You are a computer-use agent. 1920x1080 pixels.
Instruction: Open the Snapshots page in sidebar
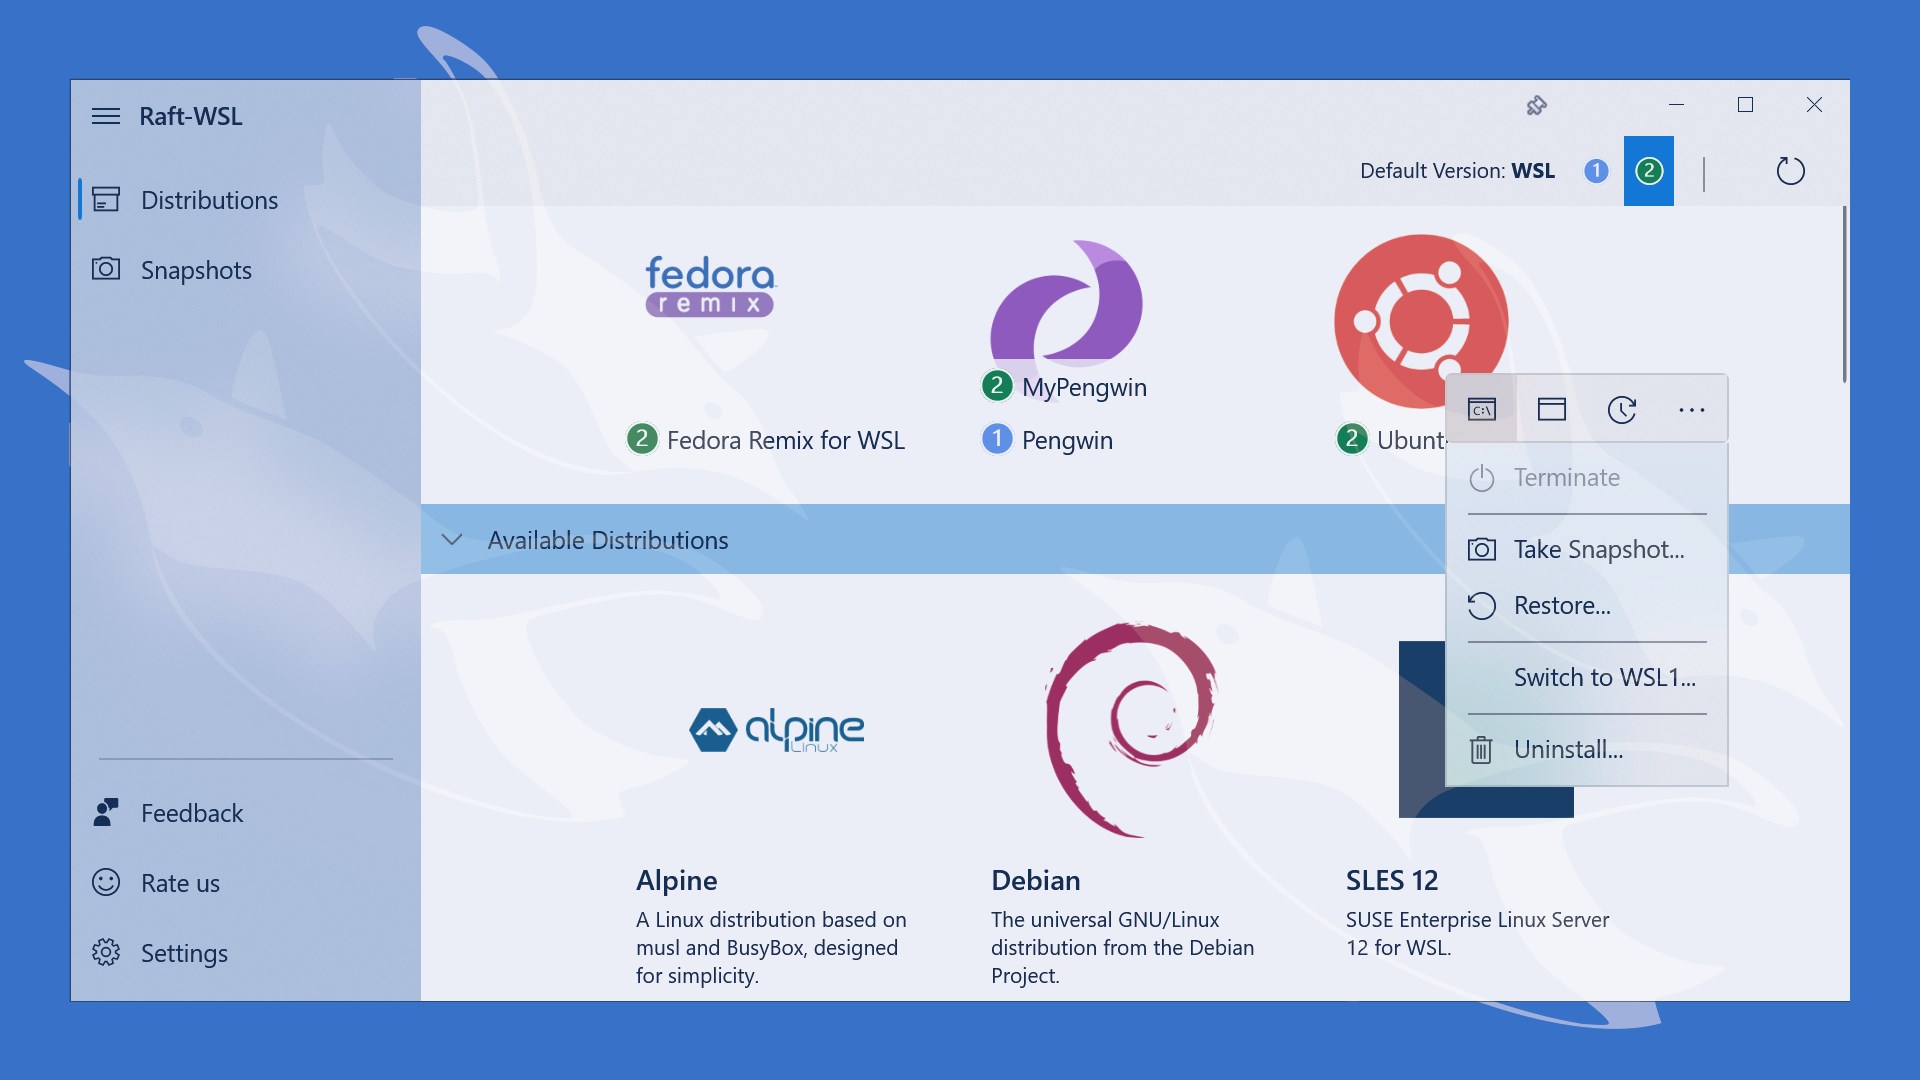tap(196, 270)
